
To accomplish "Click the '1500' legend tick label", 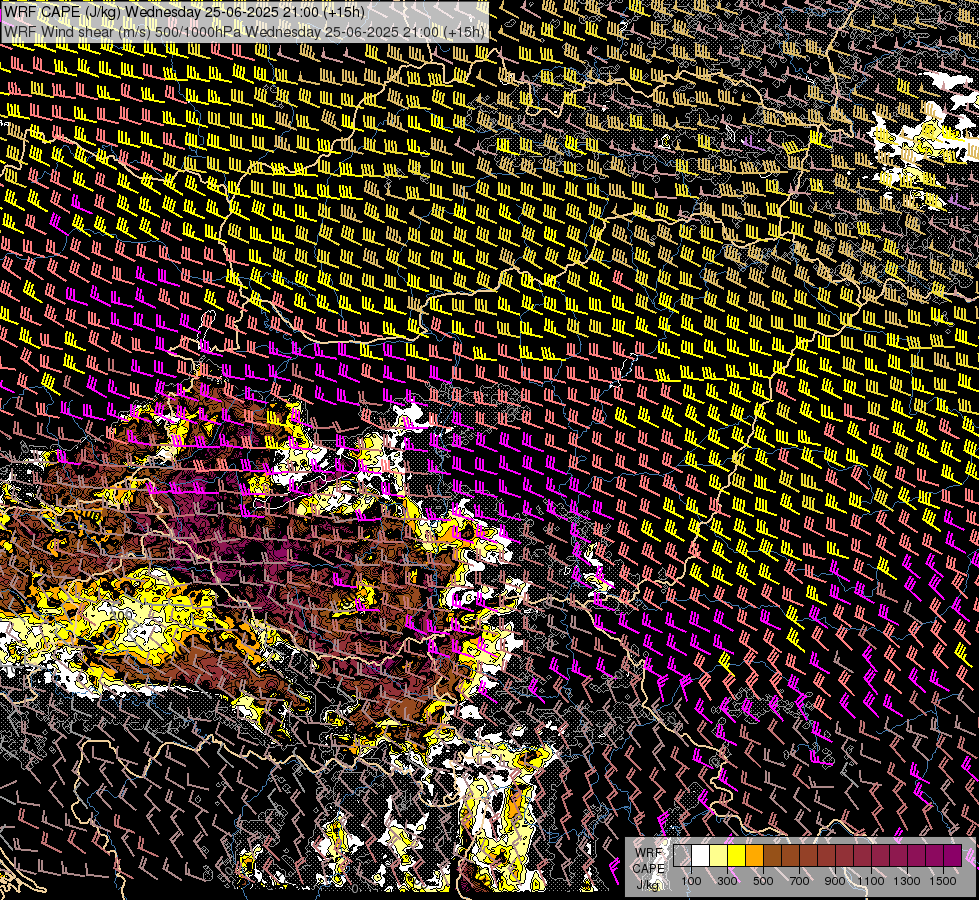I will (943, 881).
